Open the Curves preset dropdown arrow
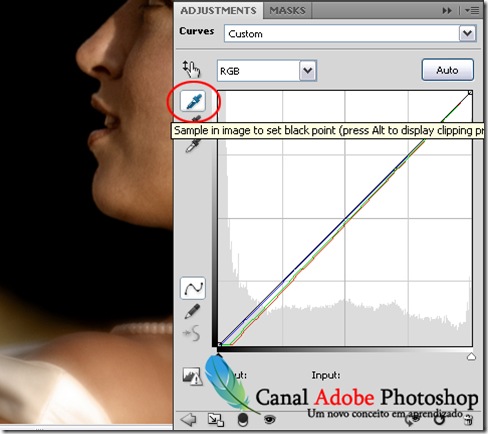Viewport: 488px width, 434px height. pos(468,33)
